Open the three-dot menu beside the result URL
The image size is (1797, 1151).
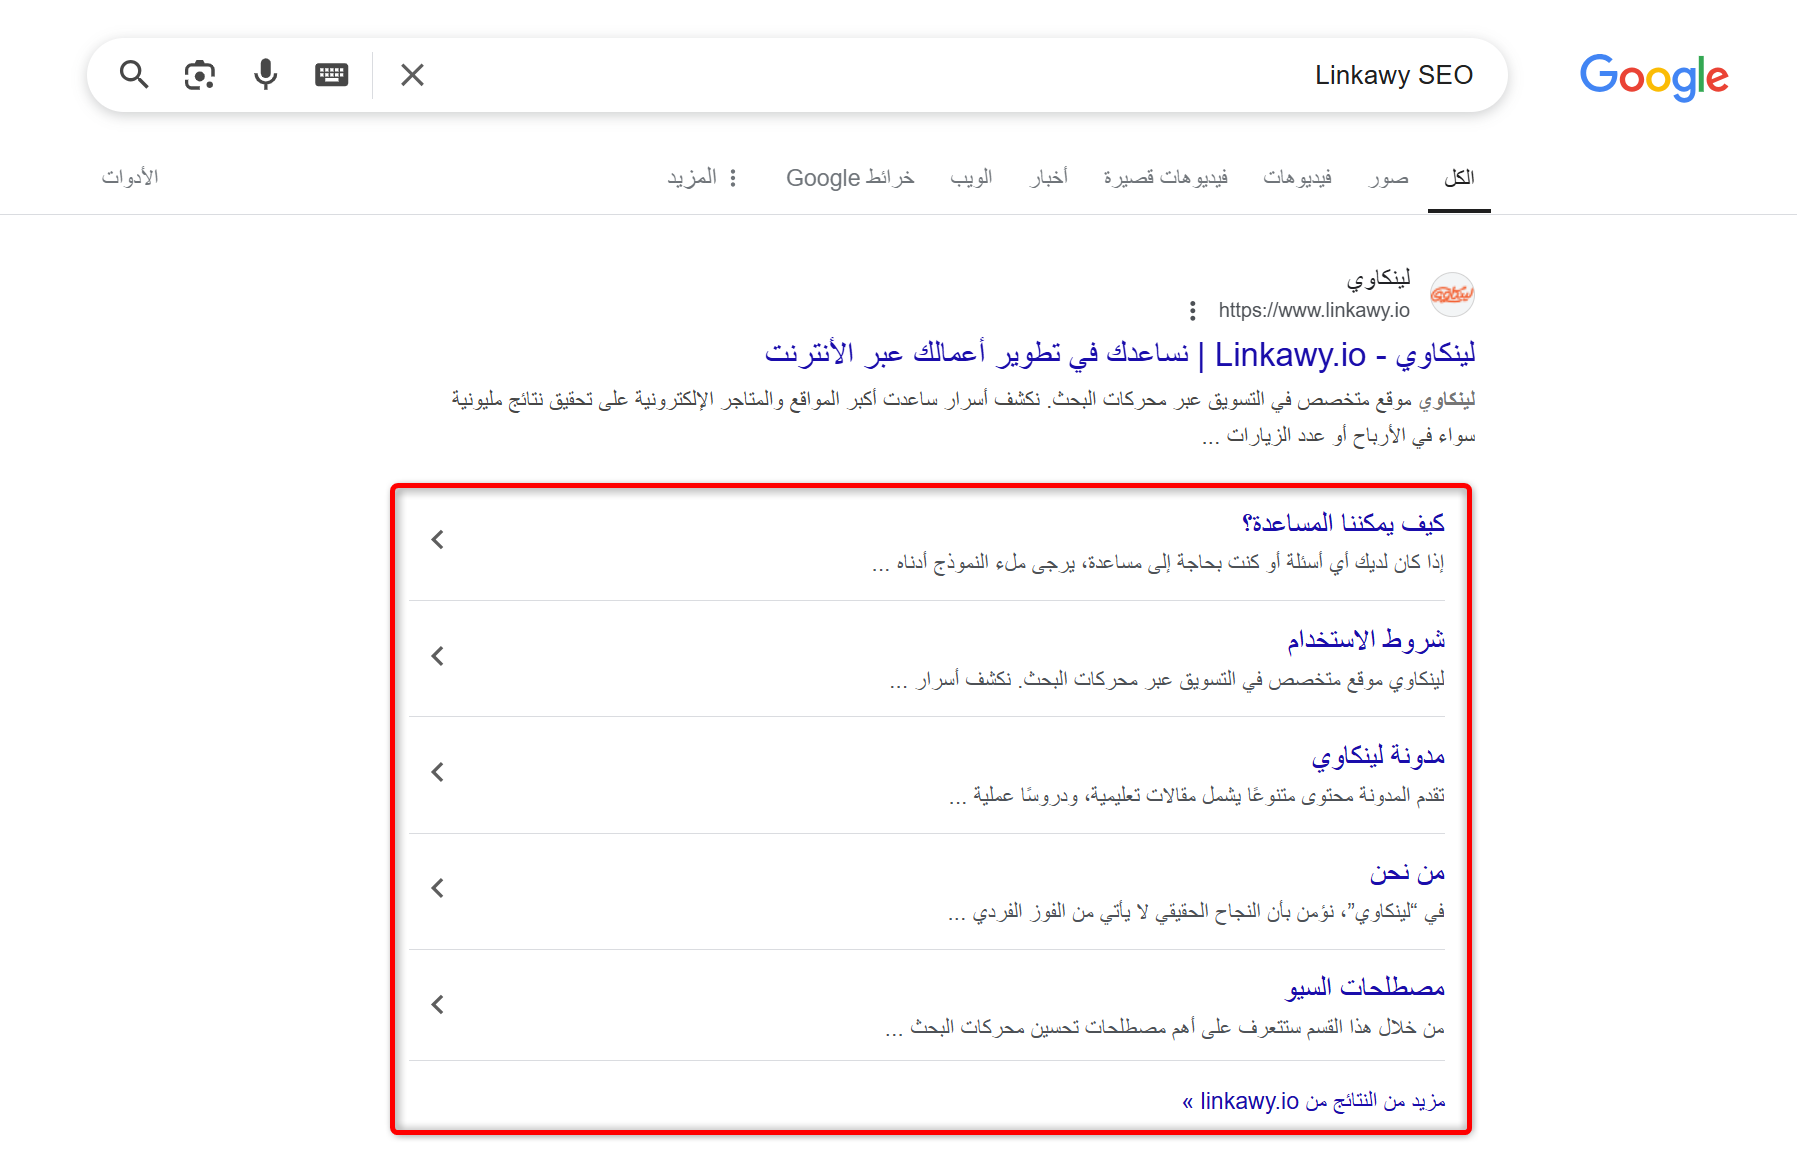(1194, 309)
